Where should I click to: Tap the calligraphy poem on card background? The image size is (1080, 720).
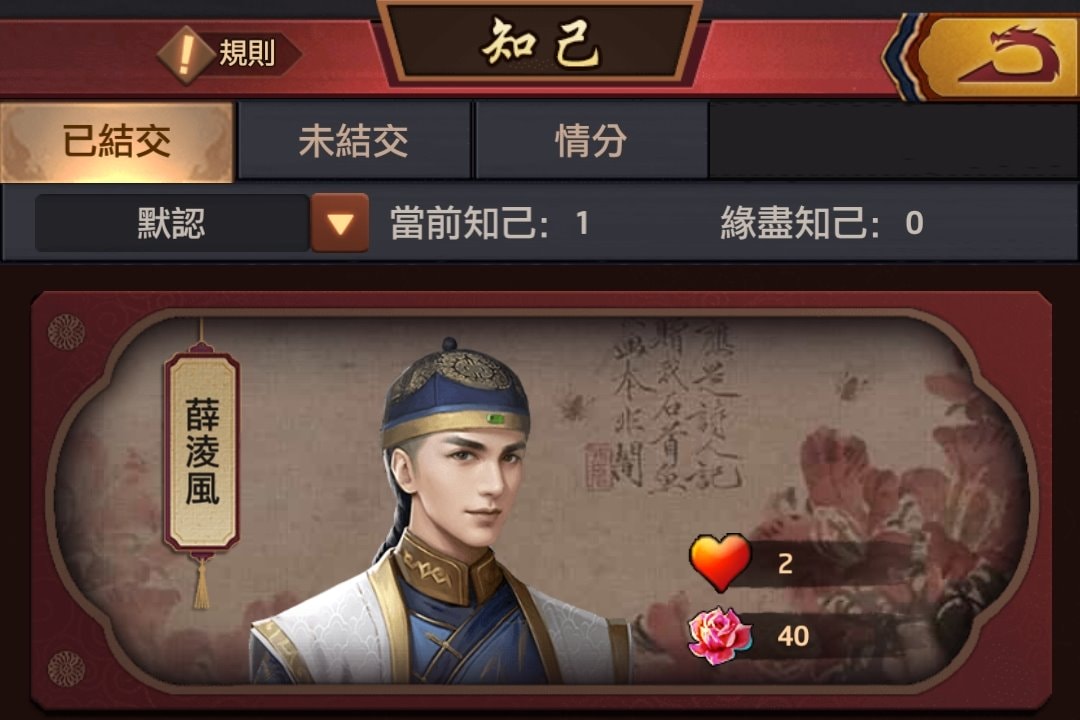(x=676, y=405)
